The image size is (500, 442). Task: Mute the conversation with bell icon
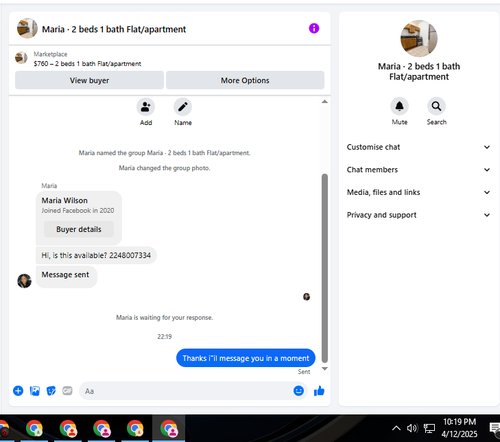pyautogui.click(x=399, y=106)
